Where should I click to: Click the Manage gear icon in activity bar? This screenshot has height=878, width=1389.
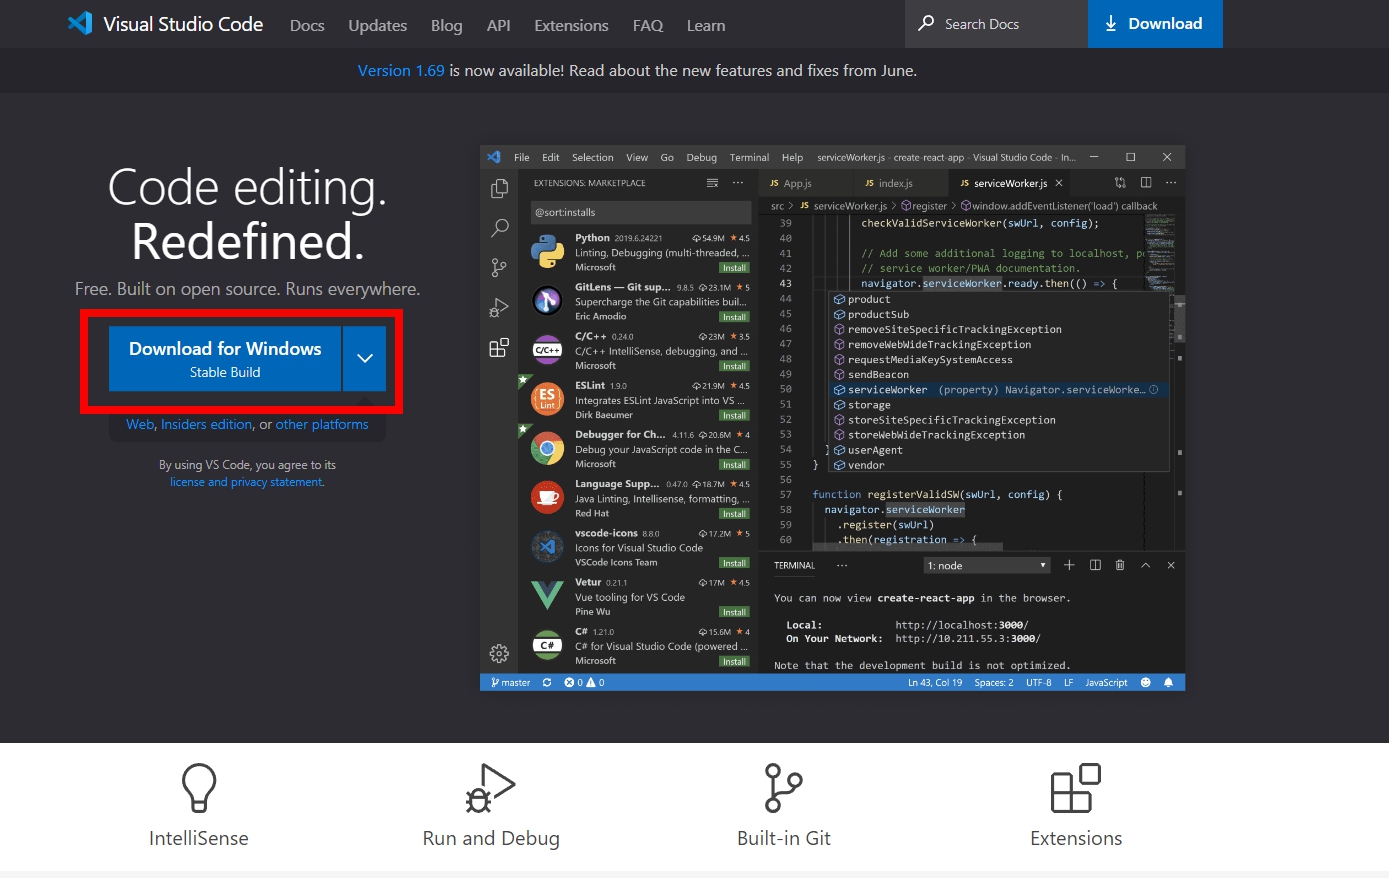[499, 653]
